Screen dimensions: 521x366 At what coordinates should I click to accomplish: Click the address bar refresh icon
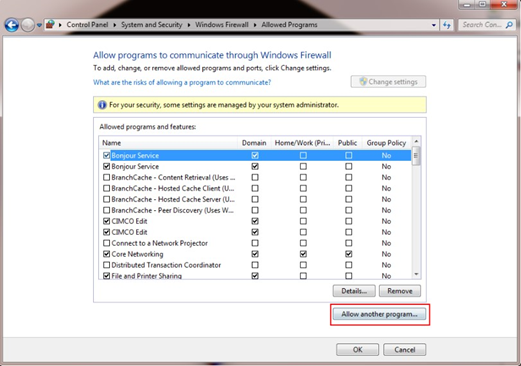(447, 25)
